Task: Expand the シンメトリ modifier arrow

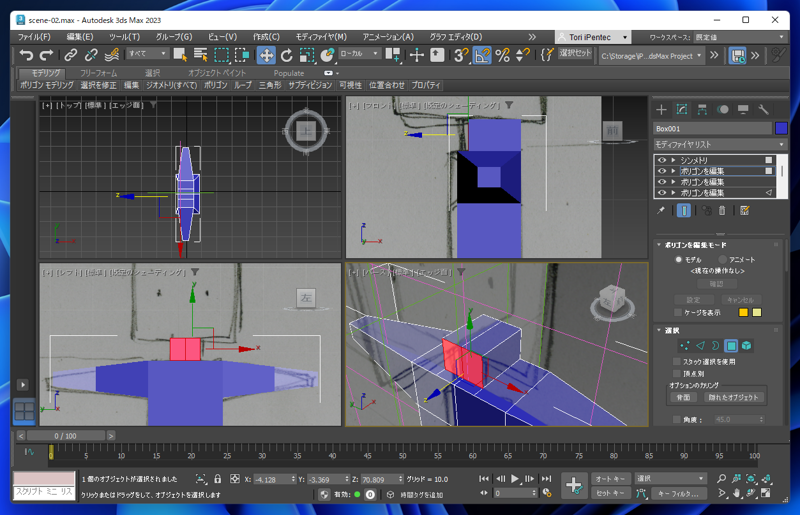Action: point(673,160)
